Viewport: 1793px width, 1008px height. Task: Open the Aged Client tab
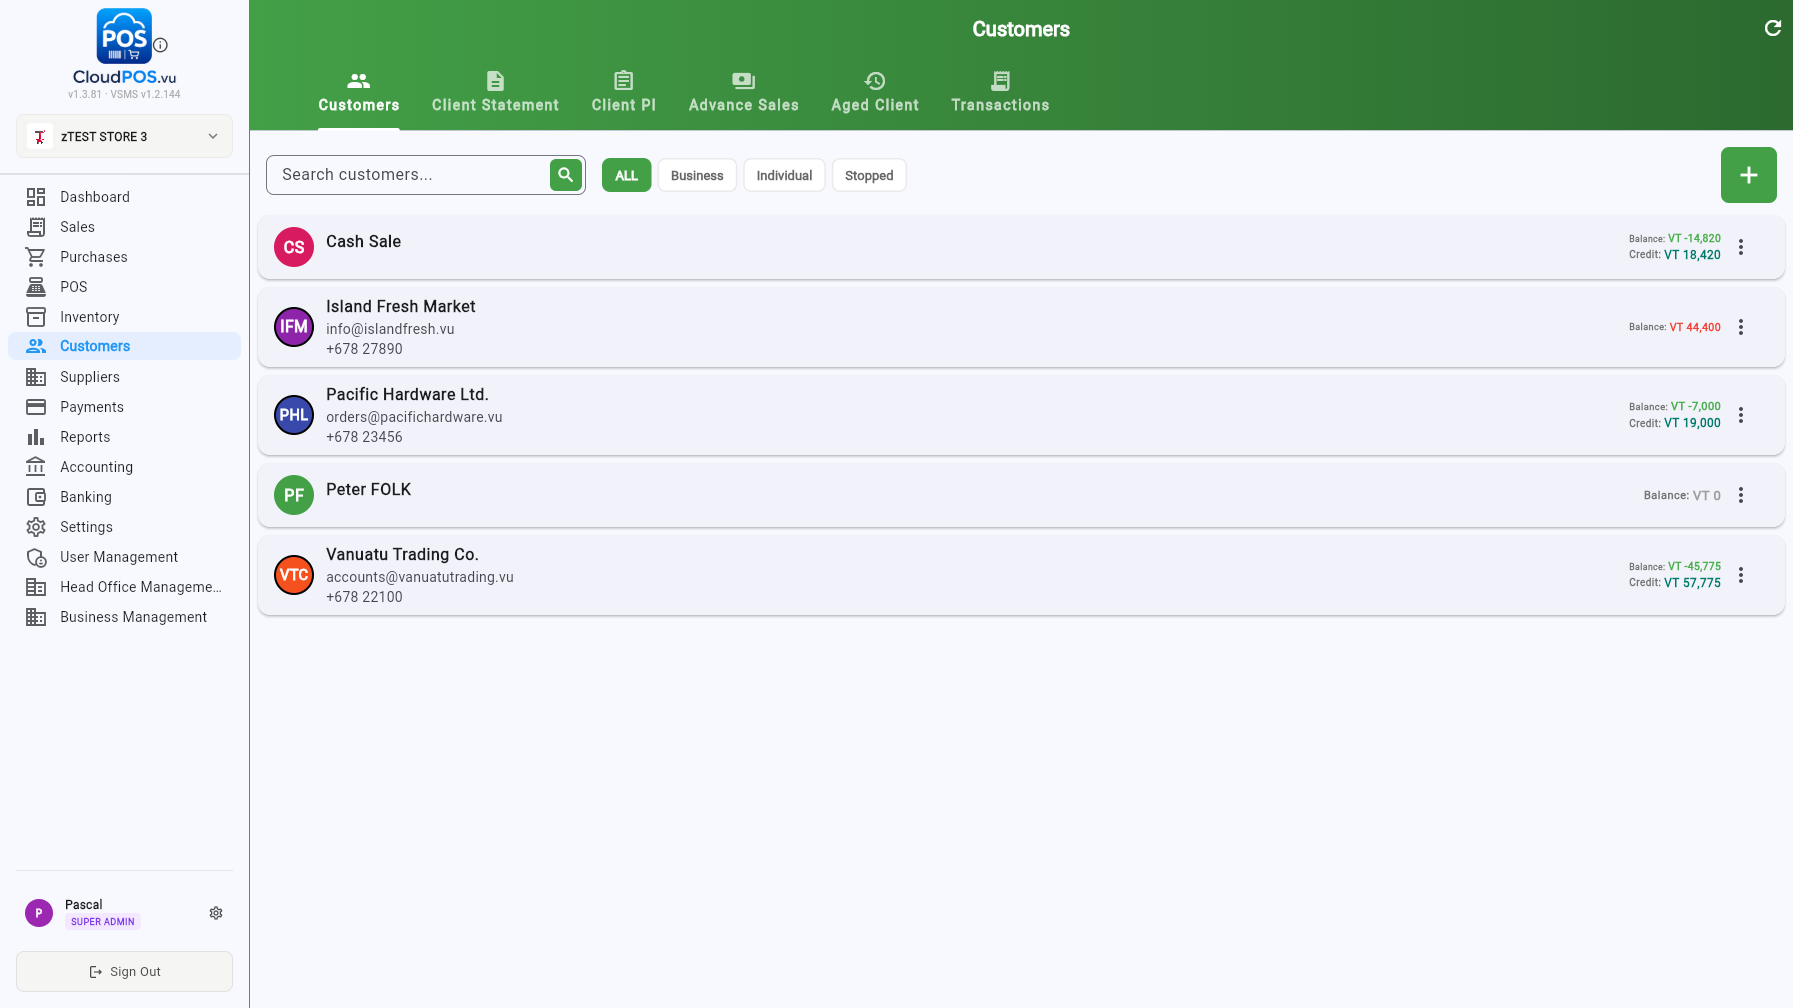point(875,93)
